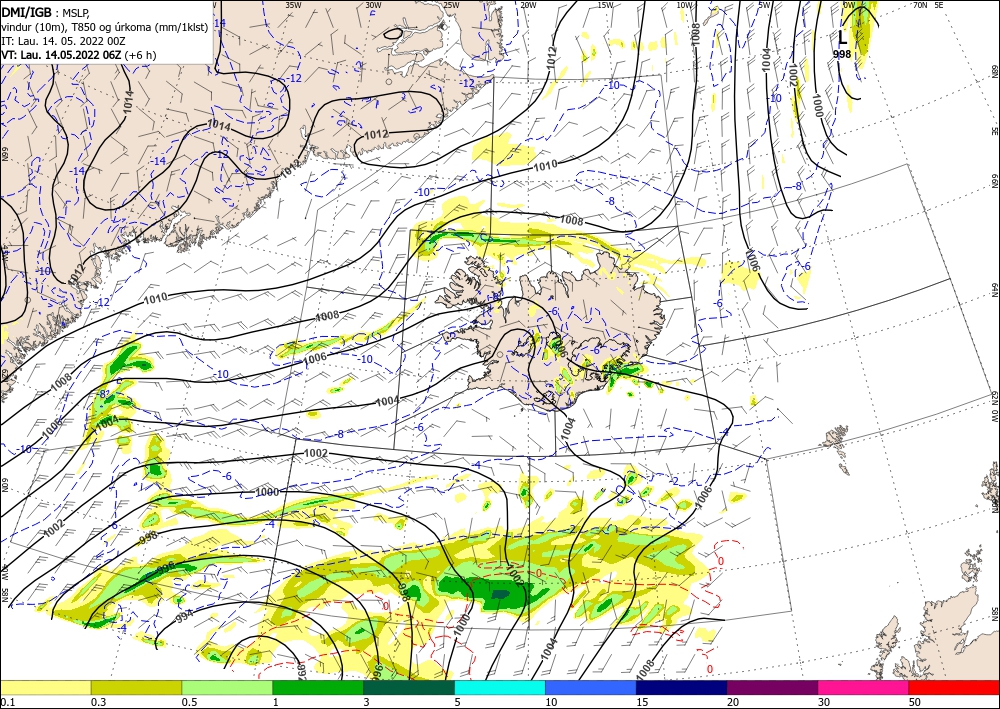Click the 998 value beneath the L marker

[x=842, y=55]
